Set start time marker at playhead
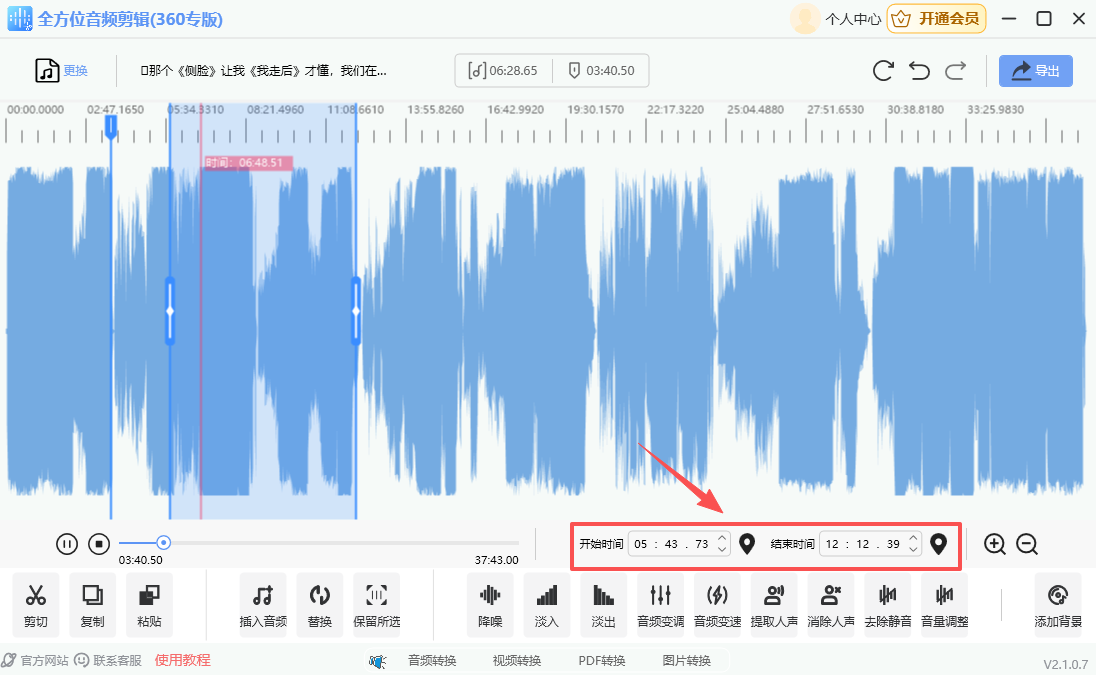1096x675 pixels. click(x=747, y=544)
